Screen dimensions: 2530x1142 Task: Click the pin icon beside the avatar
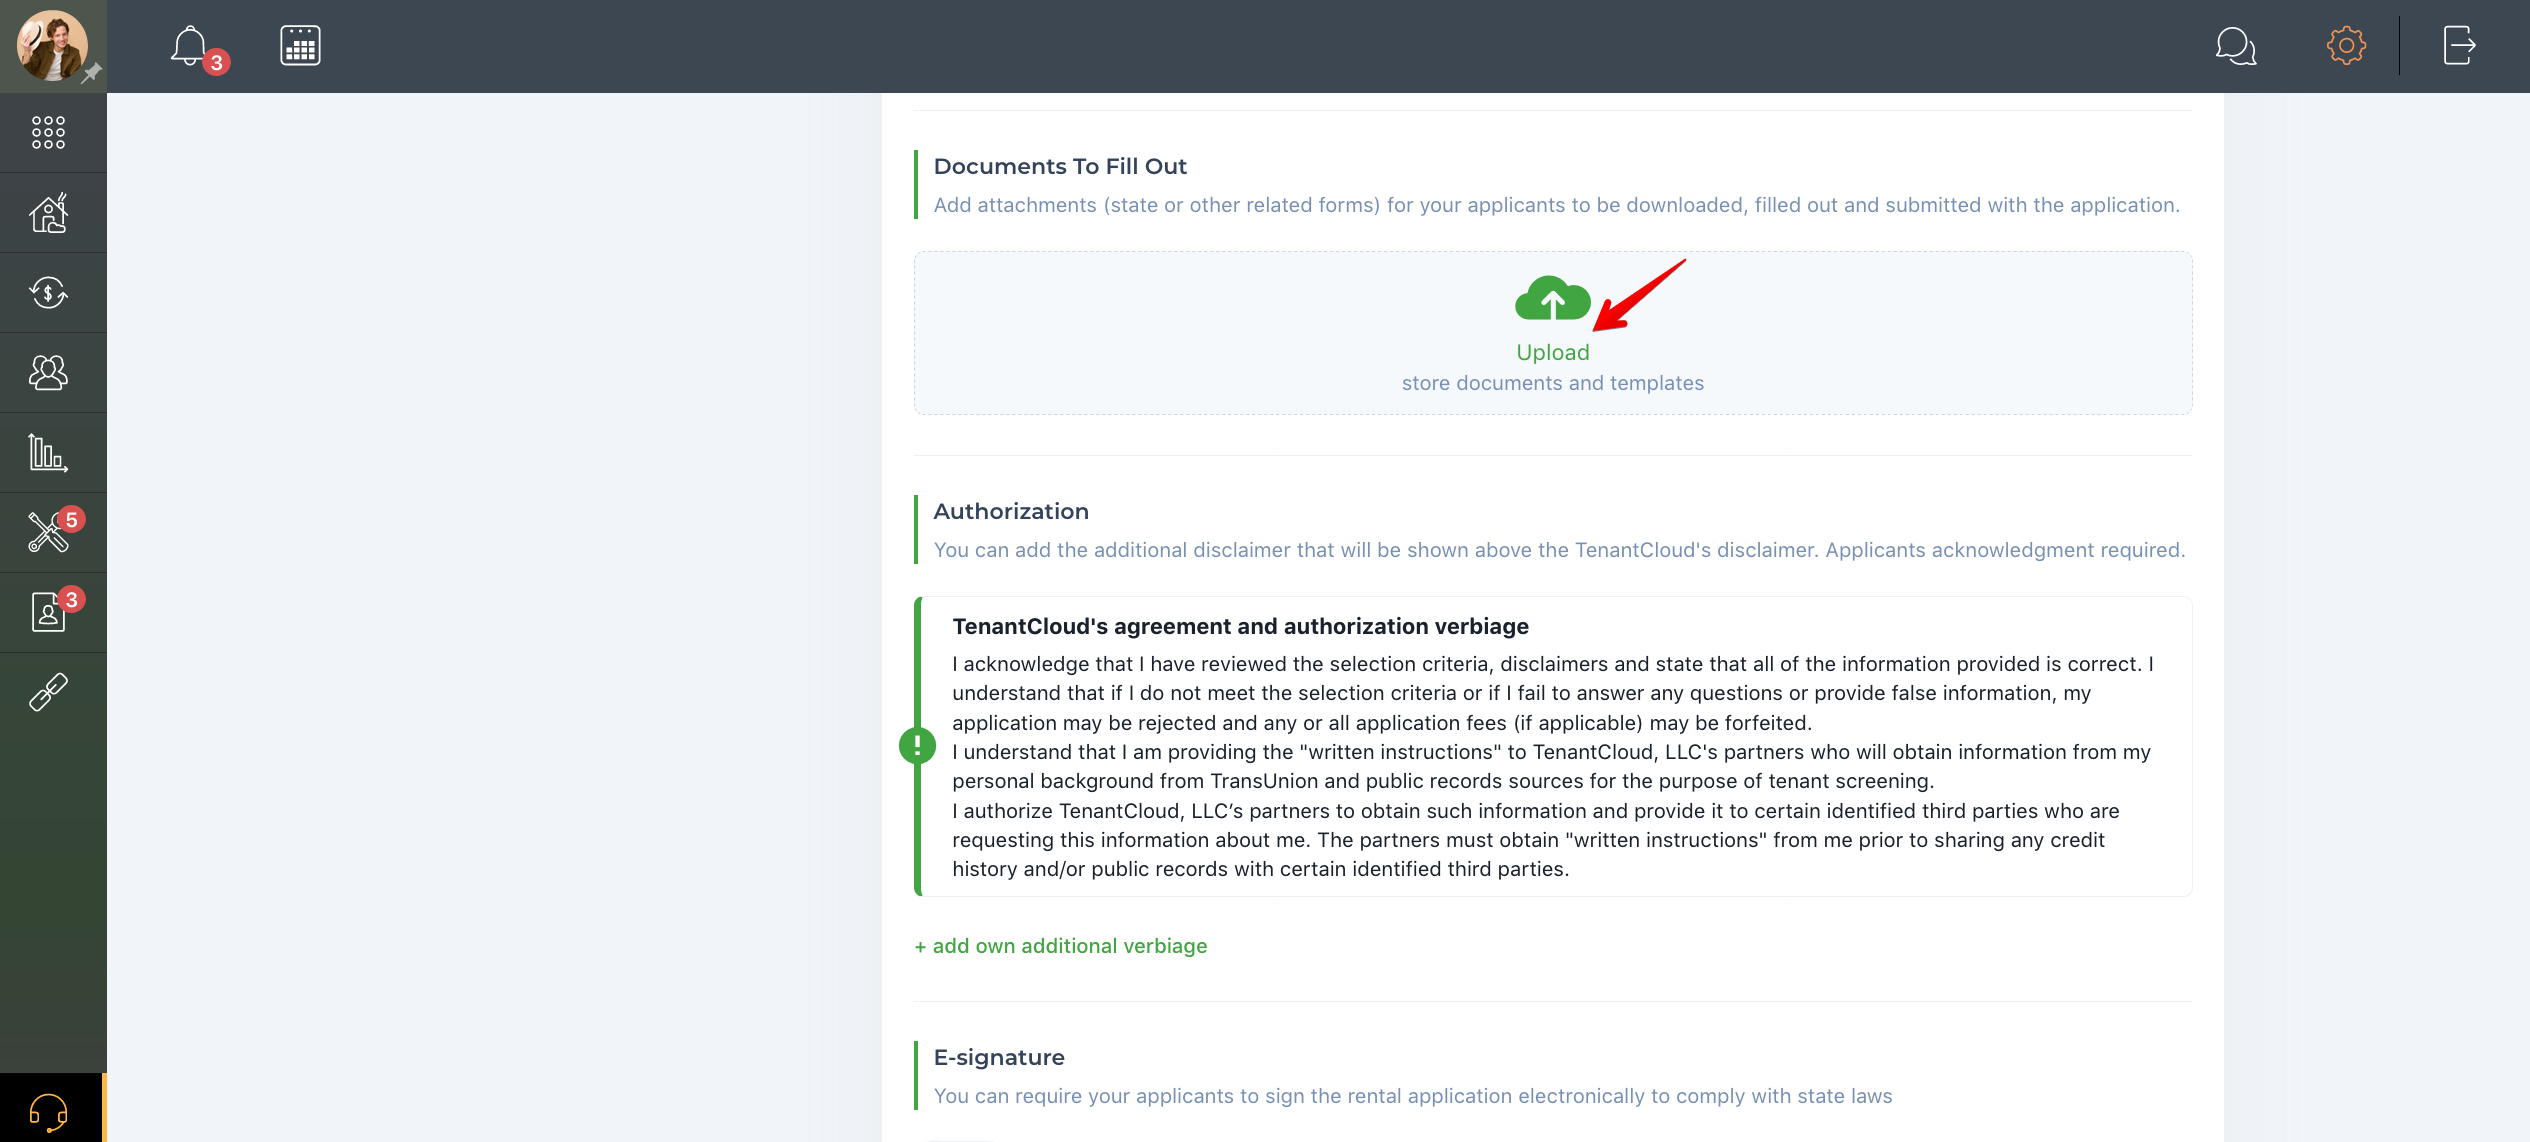(92, 72)
